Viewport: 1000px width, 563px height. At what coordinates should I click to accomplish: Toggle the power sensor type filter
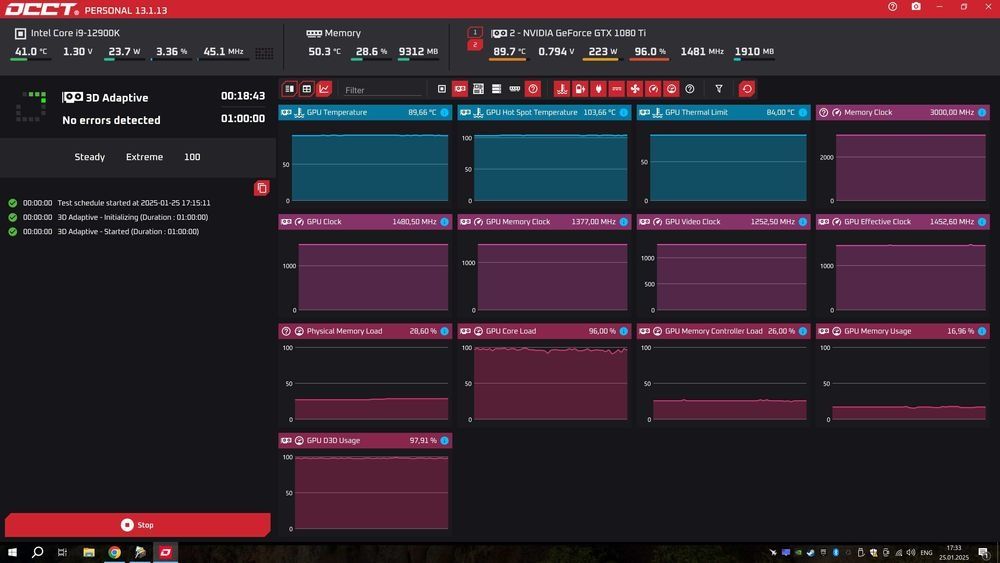(x=598, y=89)
